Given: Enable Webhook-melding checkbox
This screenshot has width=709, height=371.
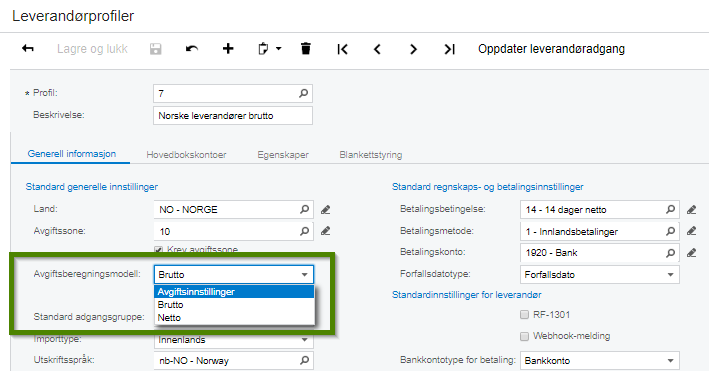Looking at the screenshot, I should click(x=525, y=336).
